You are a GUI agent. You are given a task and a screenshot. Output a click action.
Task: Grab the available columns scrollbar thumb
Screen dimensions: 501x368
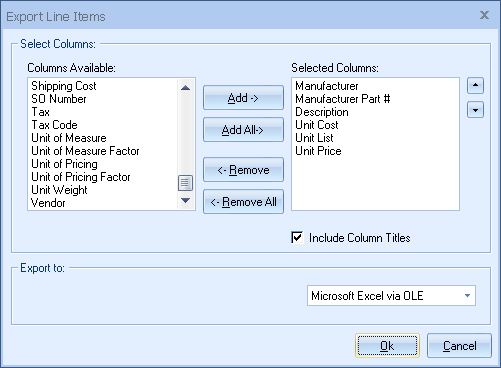185,183
